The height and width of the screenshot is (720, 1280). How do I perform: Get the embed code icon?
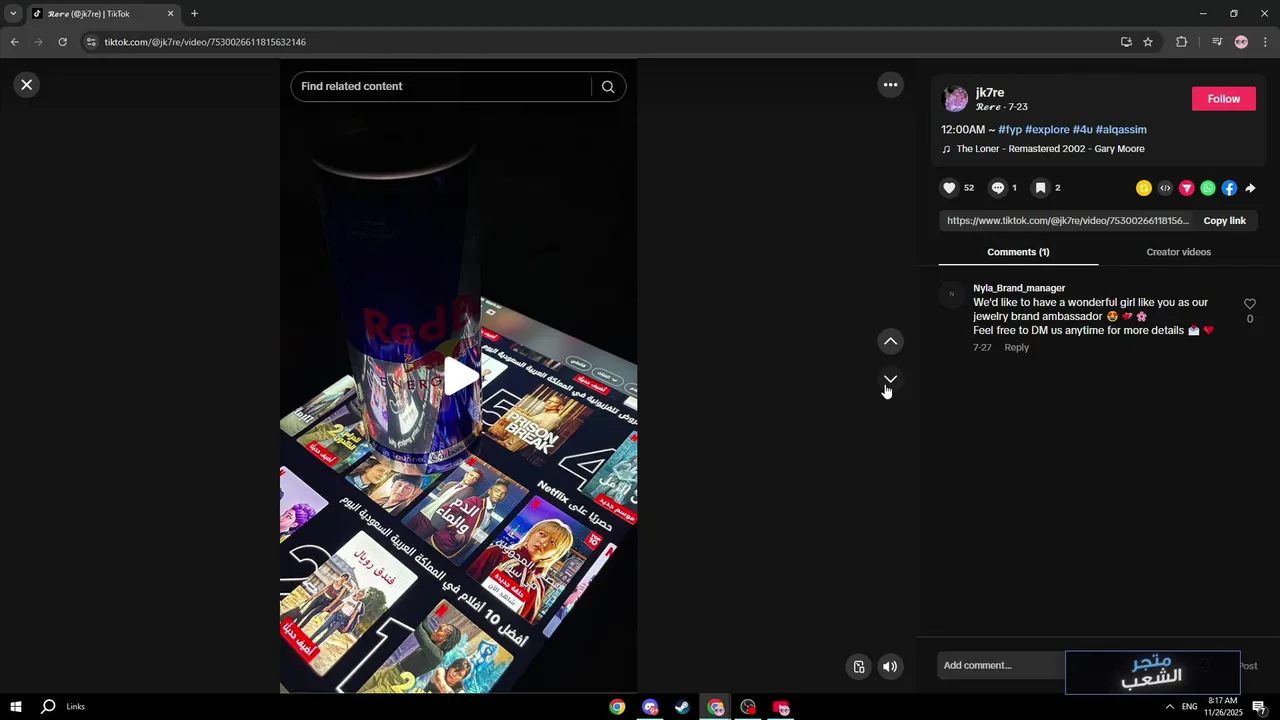[1165, 188]
